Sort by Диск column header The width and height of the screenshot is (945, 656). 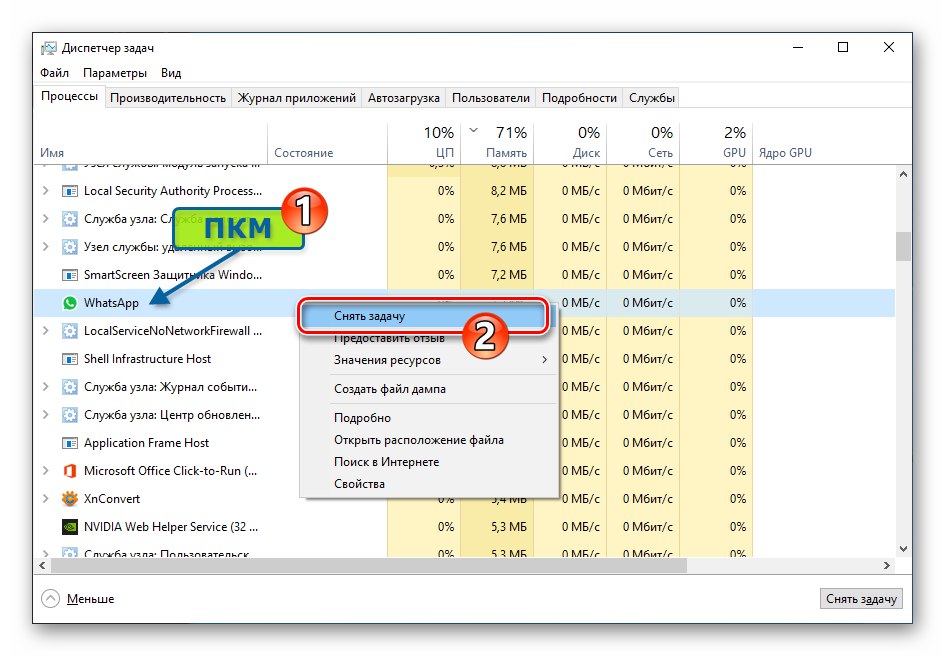coord(570,144)
